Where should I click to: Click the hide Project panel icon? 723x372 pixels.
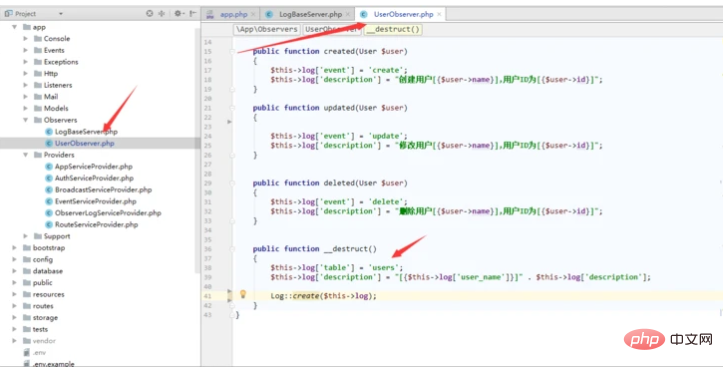pyautogui.click(x=193, y=13)
